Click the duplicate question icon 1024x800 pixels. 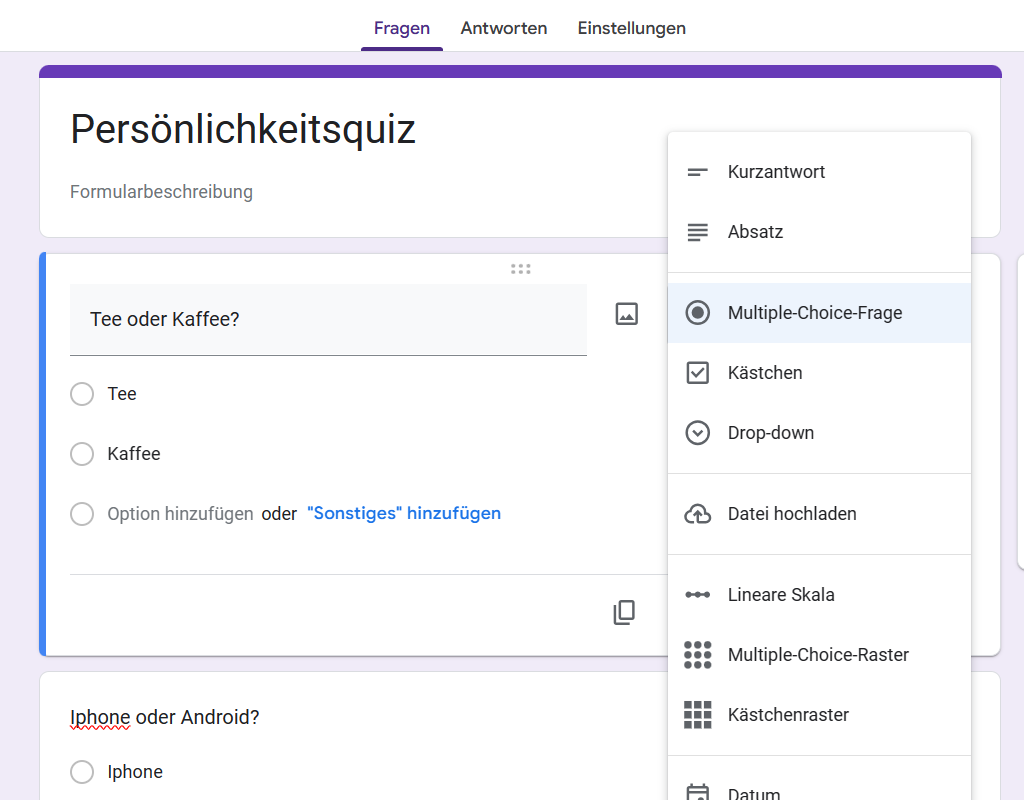624,613
